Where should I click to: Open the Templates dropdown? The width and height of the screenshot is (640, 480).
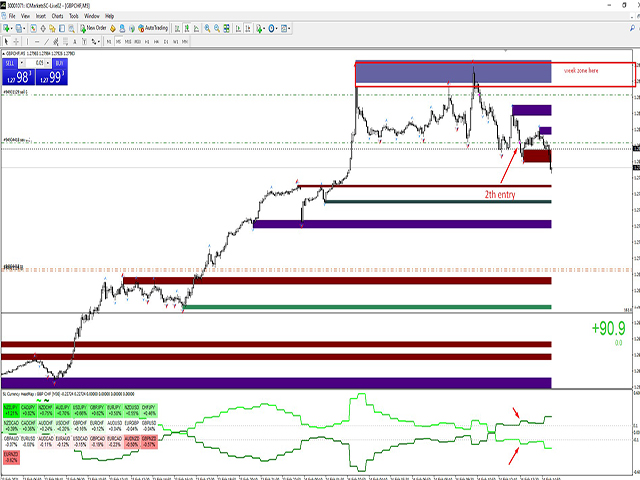click(x=285, y=29)
